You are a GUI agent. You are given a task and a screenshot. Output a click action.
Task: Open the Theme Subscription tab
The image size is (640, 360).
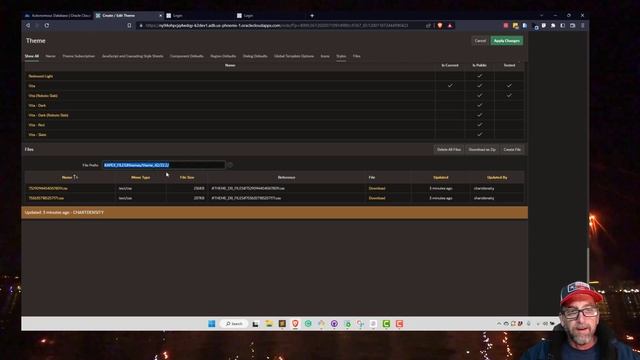click(x=78, y=56)
